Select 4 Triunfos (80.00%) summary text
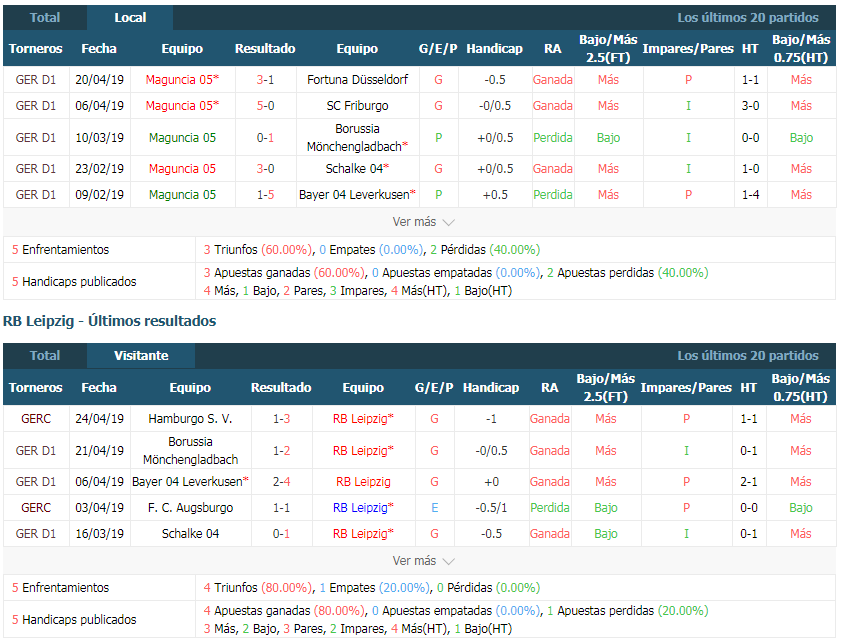The width and height of the screenshot is (841, 640). 258,588
